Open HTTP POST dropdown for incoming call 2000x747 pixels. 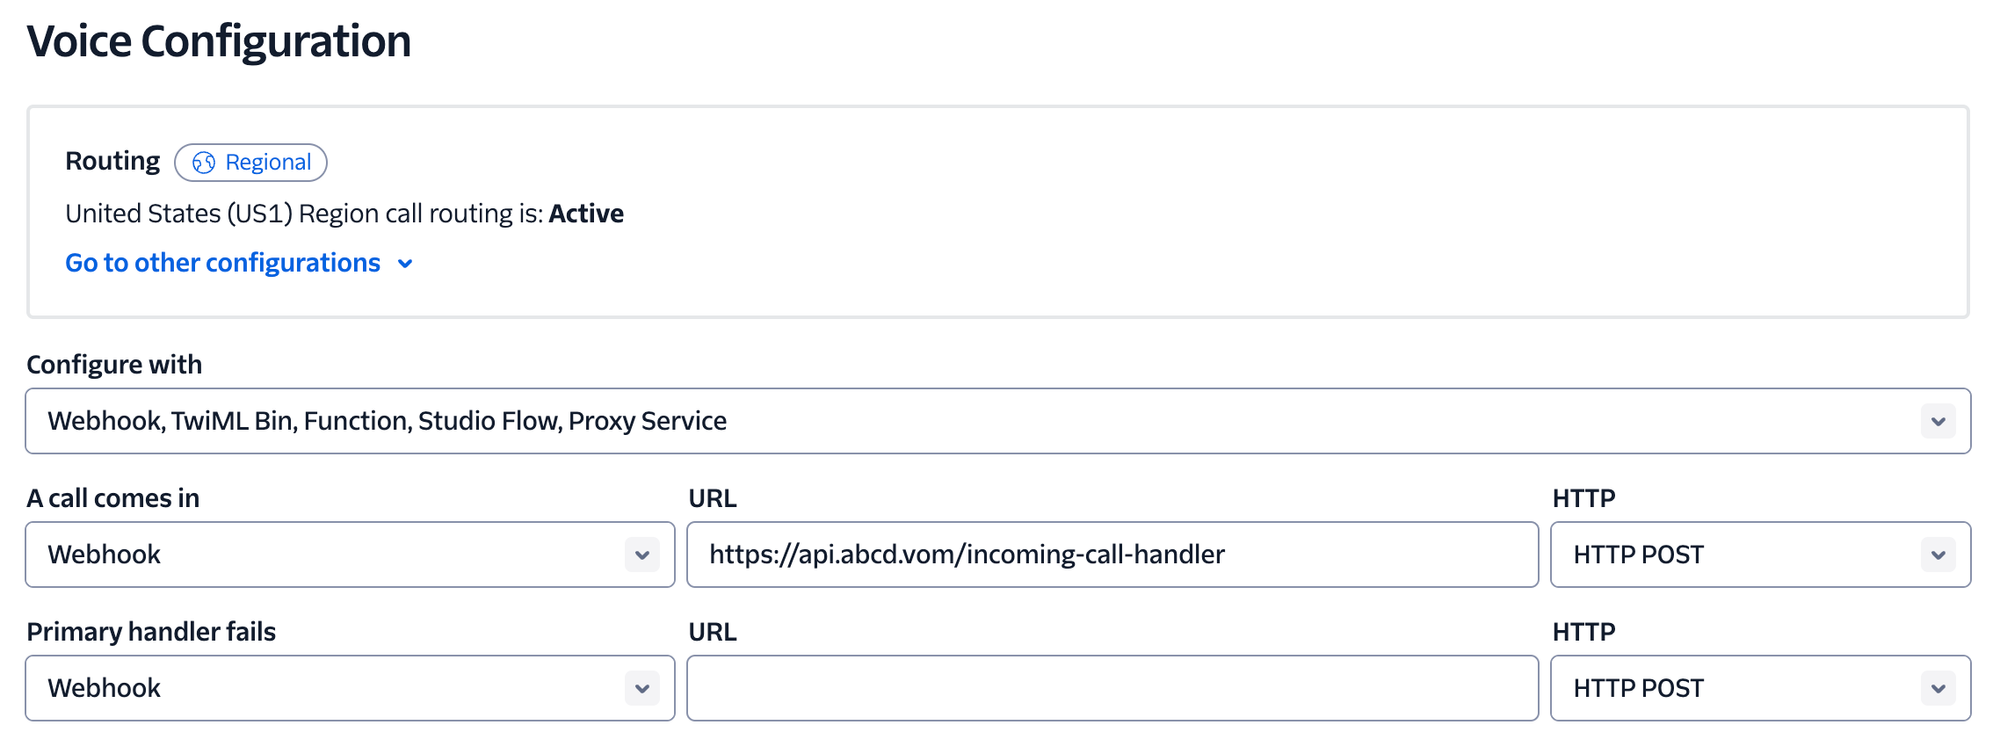point(1760,554)
